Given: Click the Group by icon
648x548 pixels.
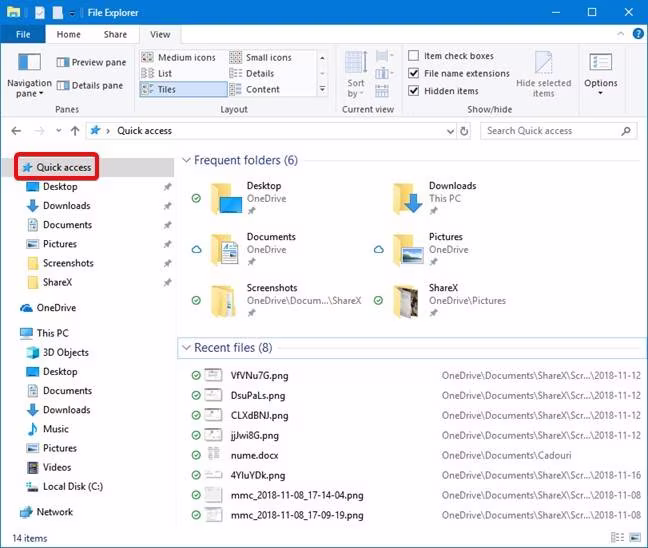Looking at the screenshot, I should point(384,56).
